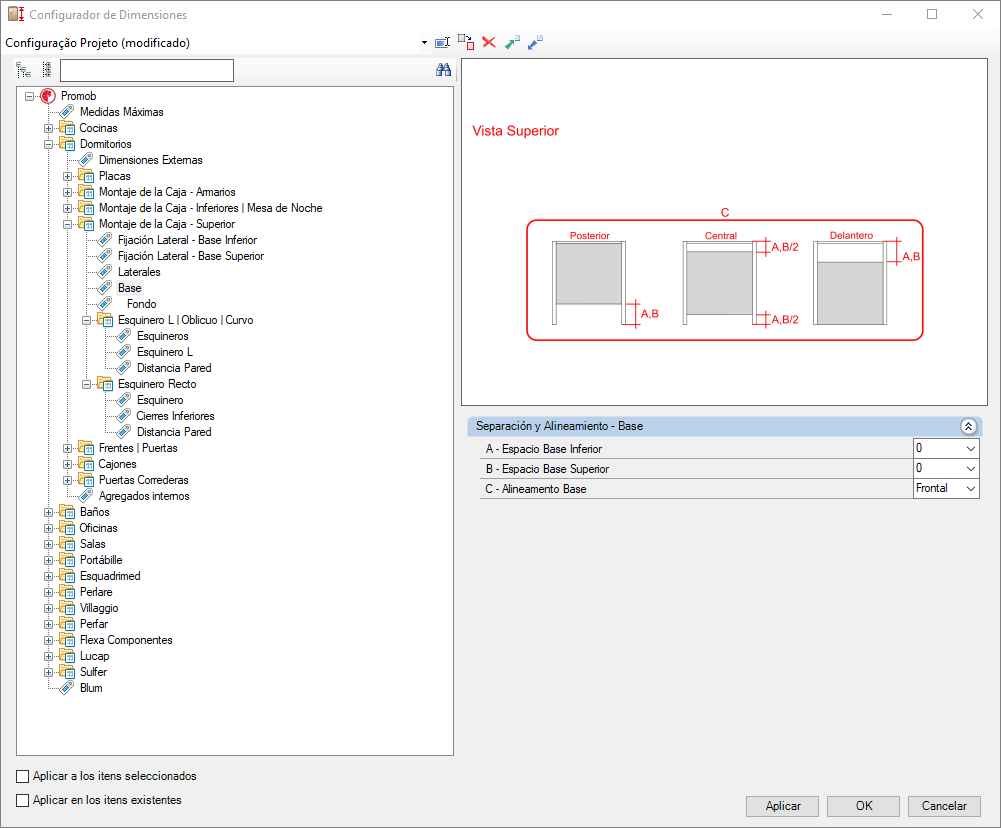The image size is (1001, 828).
Task: Open the C - Alineamento Base dropdown
Action: click(970, 488)
